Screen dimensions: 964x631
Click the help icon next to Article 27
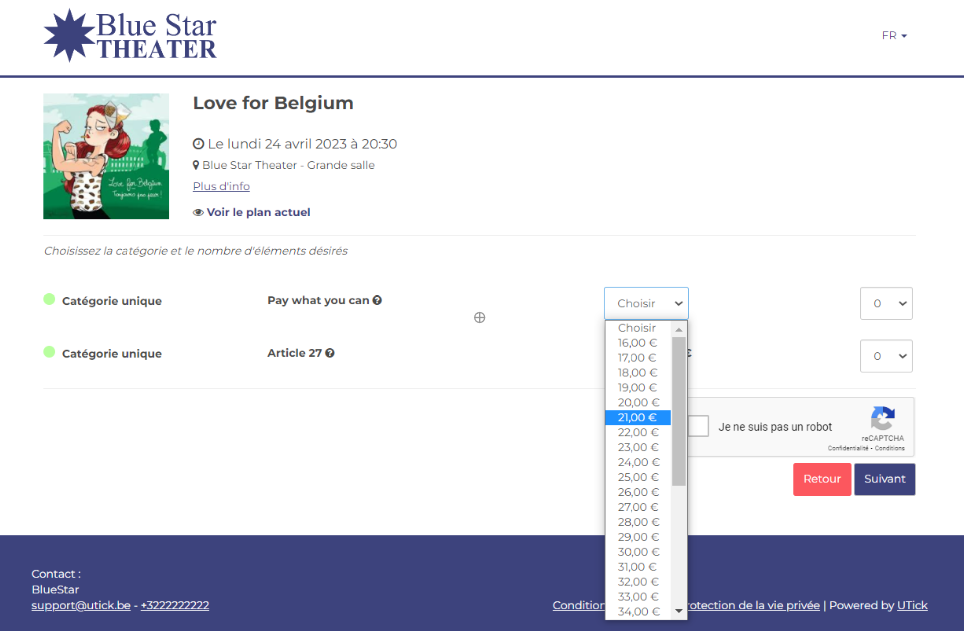330,353
